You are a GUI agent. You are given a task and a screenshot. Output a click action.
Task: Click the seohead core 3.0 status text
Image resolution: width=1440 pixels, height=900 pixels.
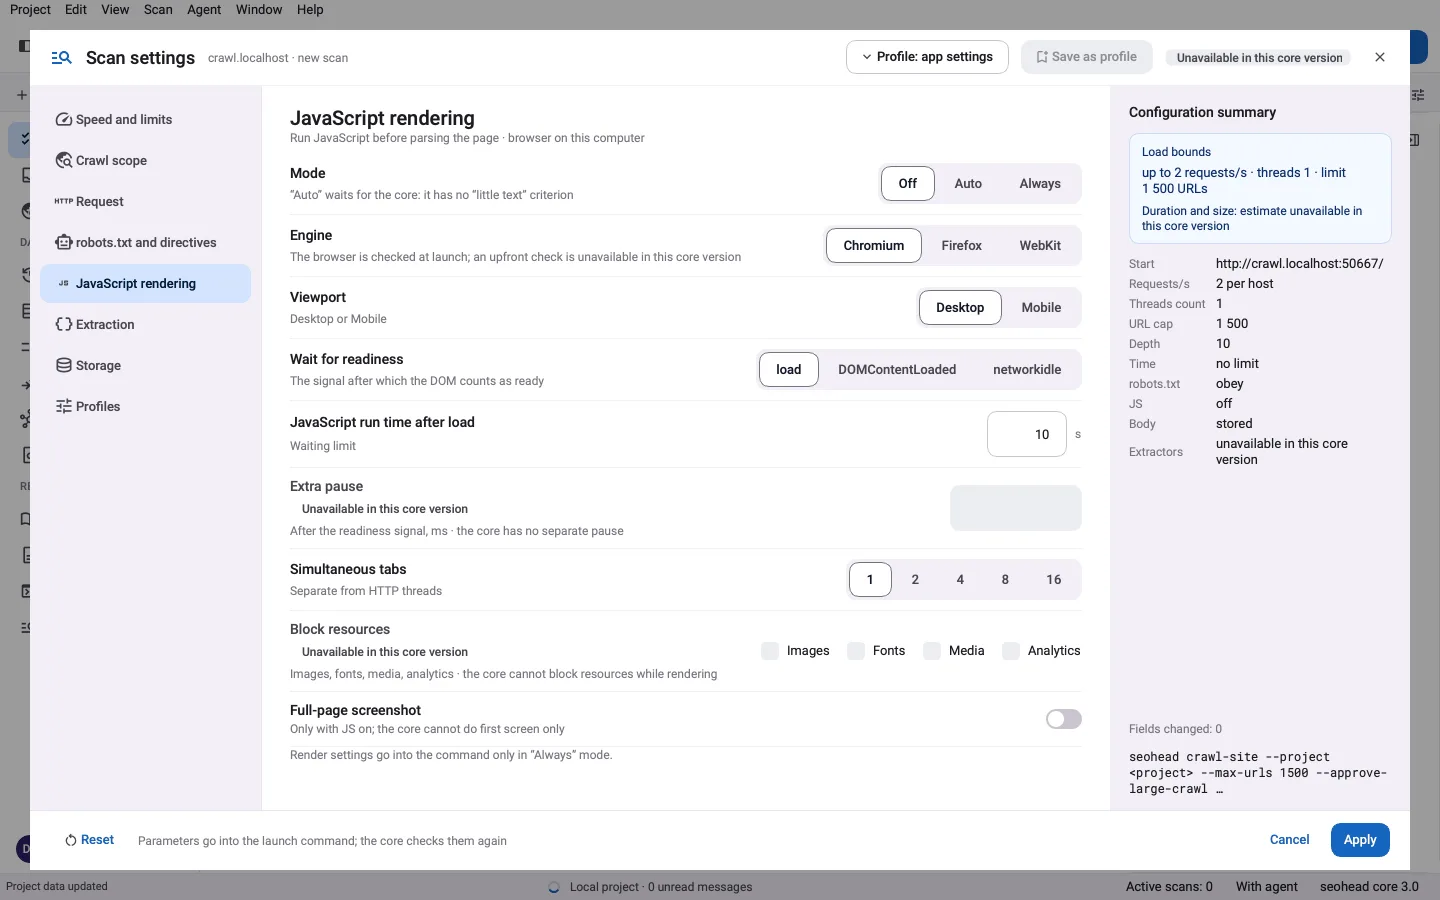click(1369, 887)
